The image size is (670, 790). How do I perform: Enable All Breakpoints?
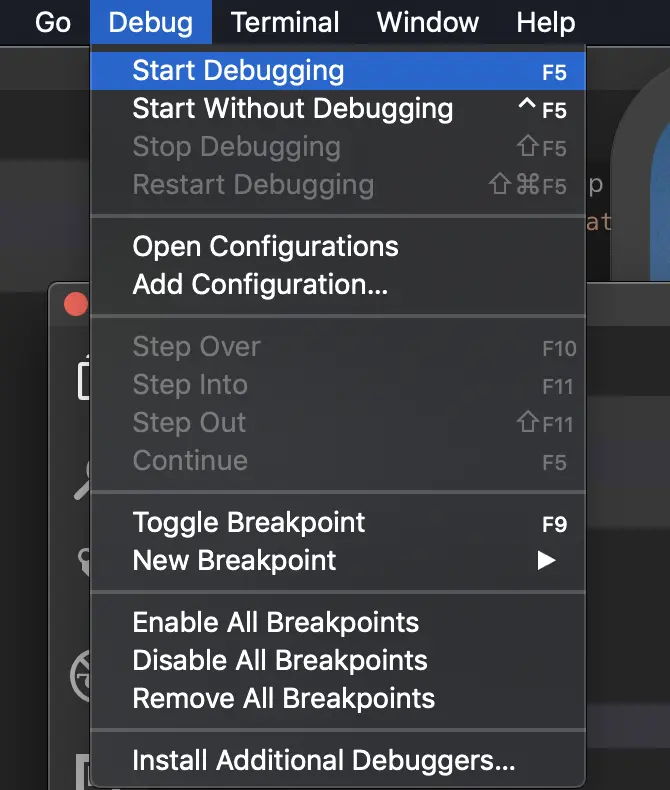[275, 622]
